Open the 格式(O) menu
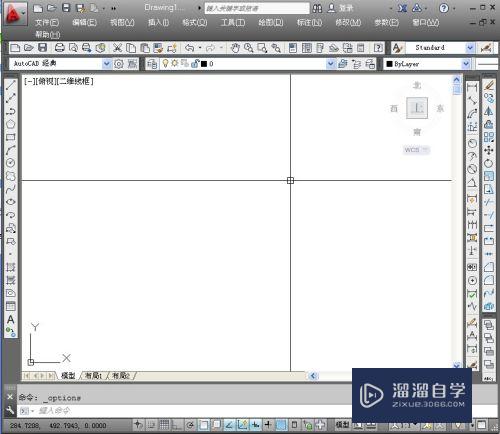 coord(195,22)
